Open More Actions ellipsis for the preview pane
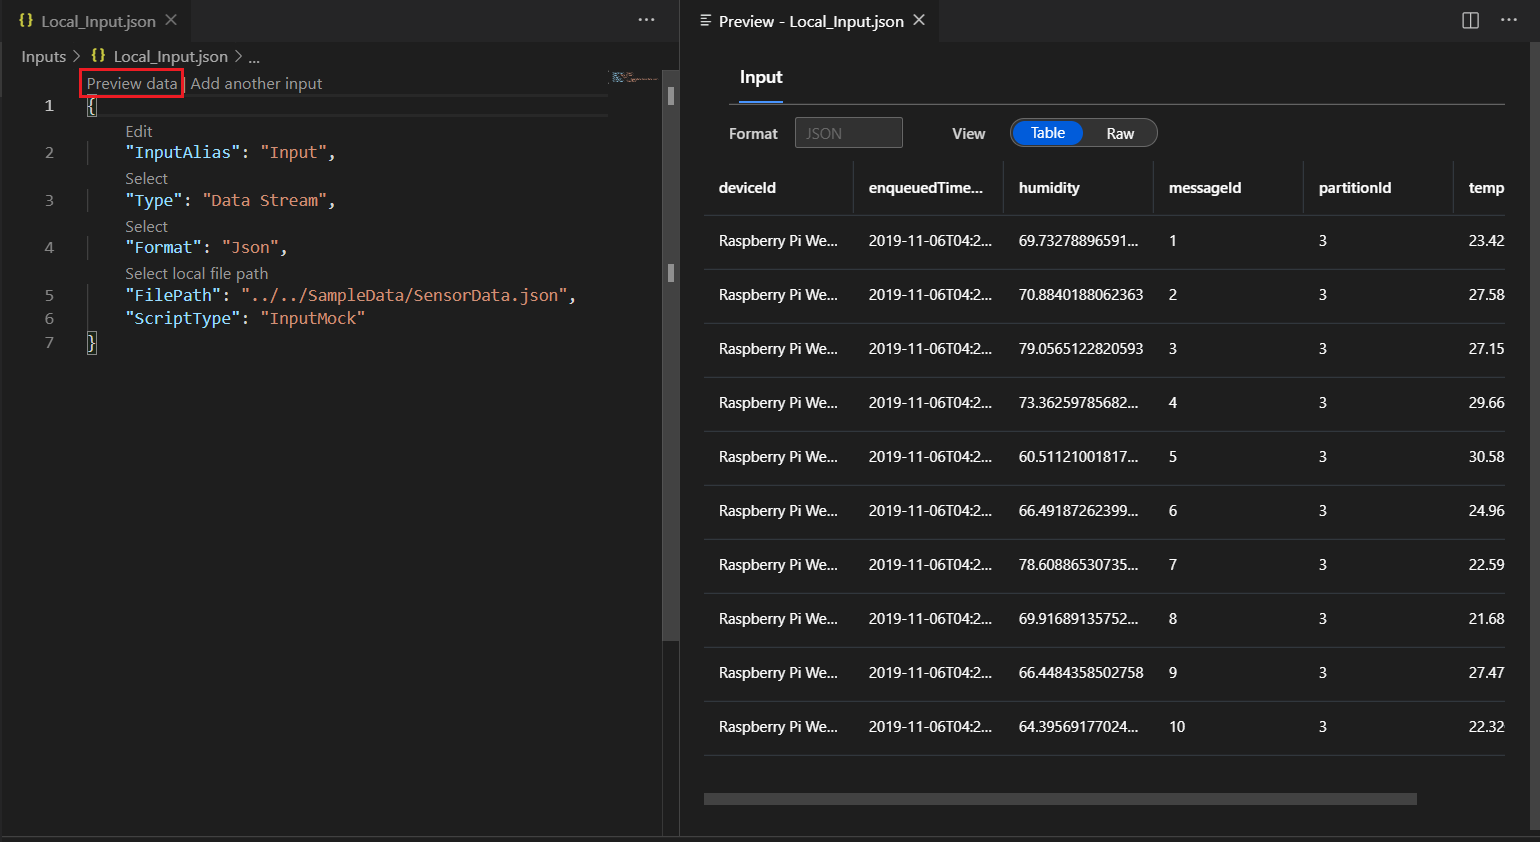Viewport: 1540px width, 842px height. (x=1508, y=20)
